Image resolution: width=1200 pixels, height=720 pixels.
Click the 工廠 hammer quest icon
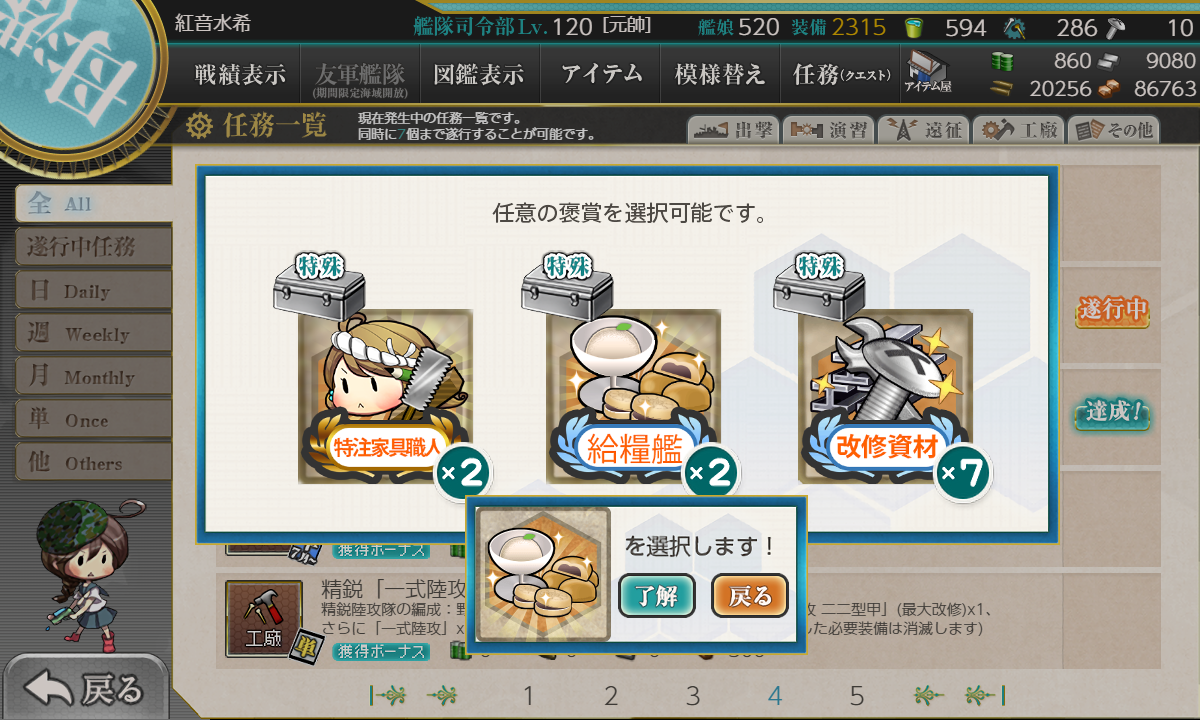[x=264, y=618]
